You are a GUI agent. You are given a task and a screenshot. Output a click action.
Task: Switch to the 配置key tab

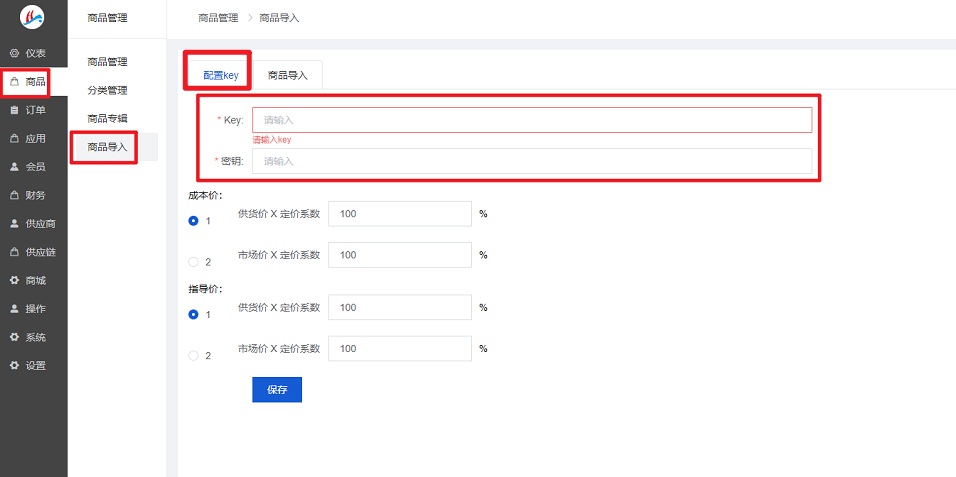[x=221, y=76]
